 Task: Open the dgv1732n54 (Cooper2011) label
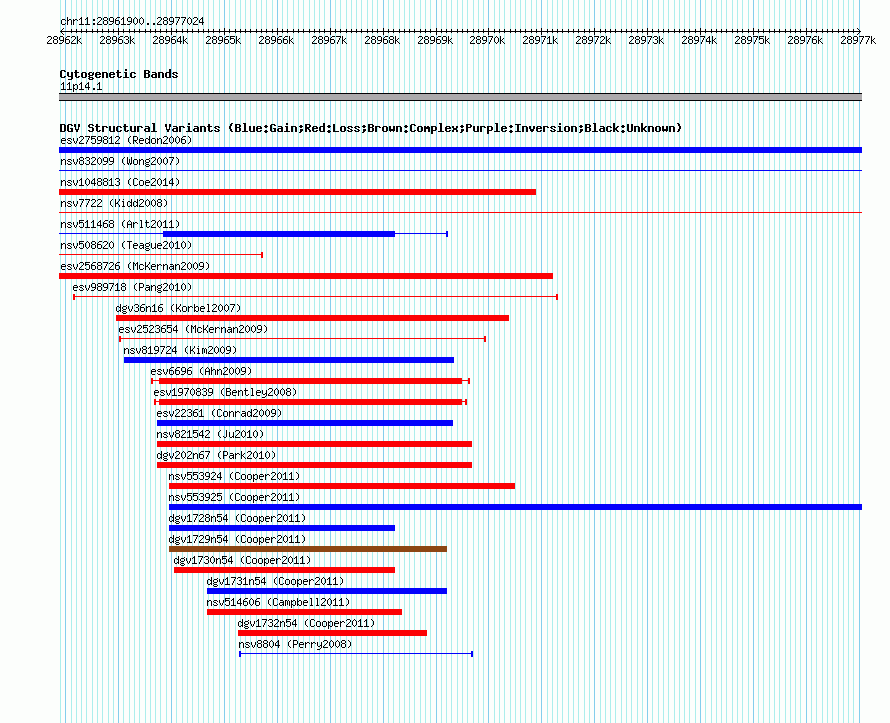pyautogui.click(x=306, y=623)
